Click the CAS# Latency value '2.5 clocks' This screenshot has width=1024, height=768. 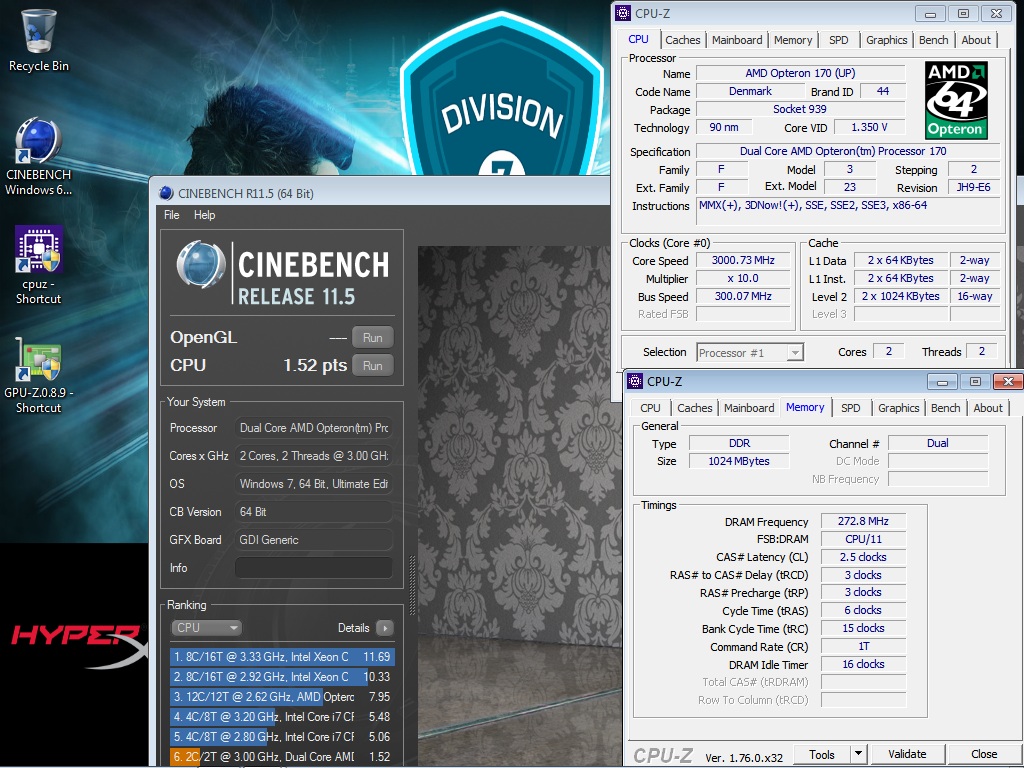863,557
